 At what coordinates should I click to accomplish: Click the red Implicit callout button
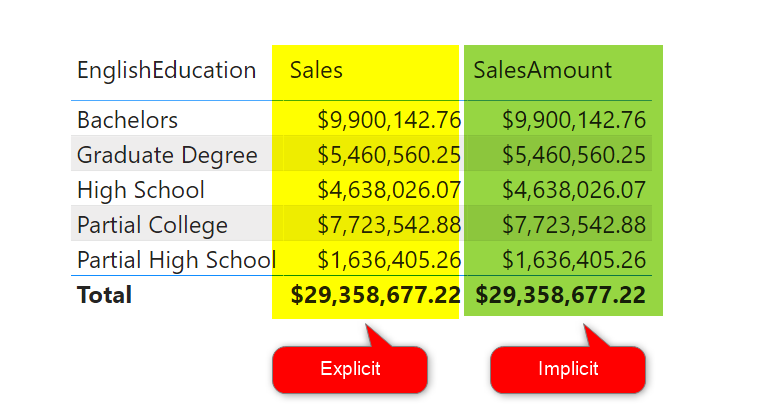point(568,370)
